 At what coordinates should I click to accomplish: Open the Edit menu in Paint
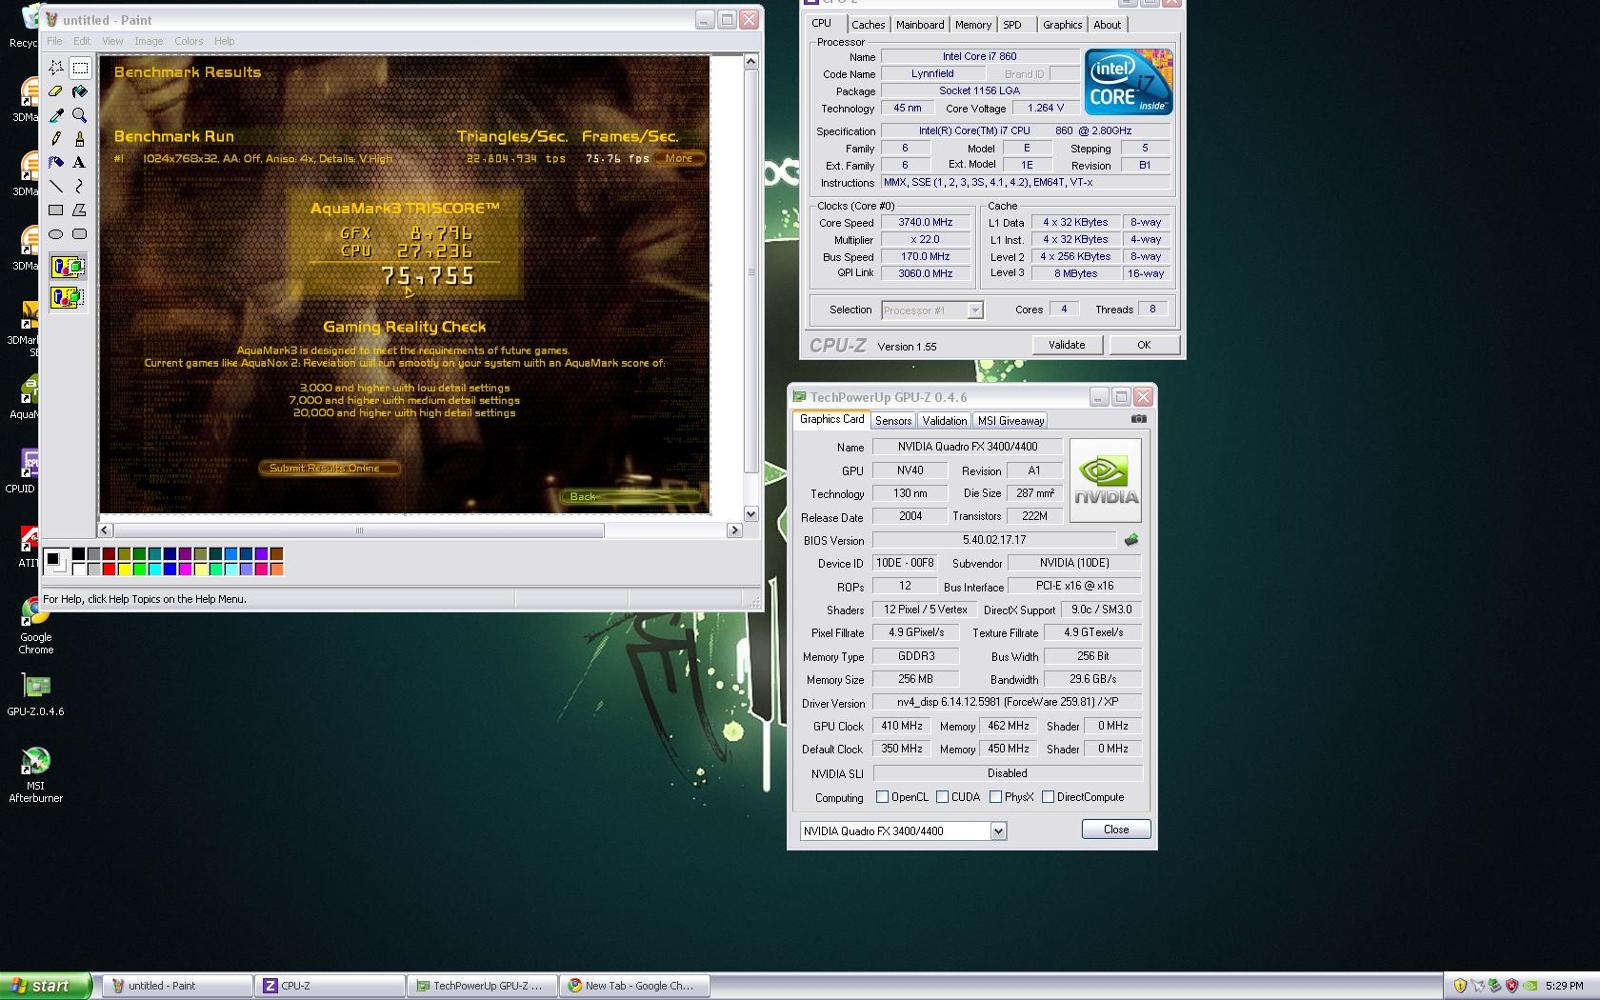81,41
